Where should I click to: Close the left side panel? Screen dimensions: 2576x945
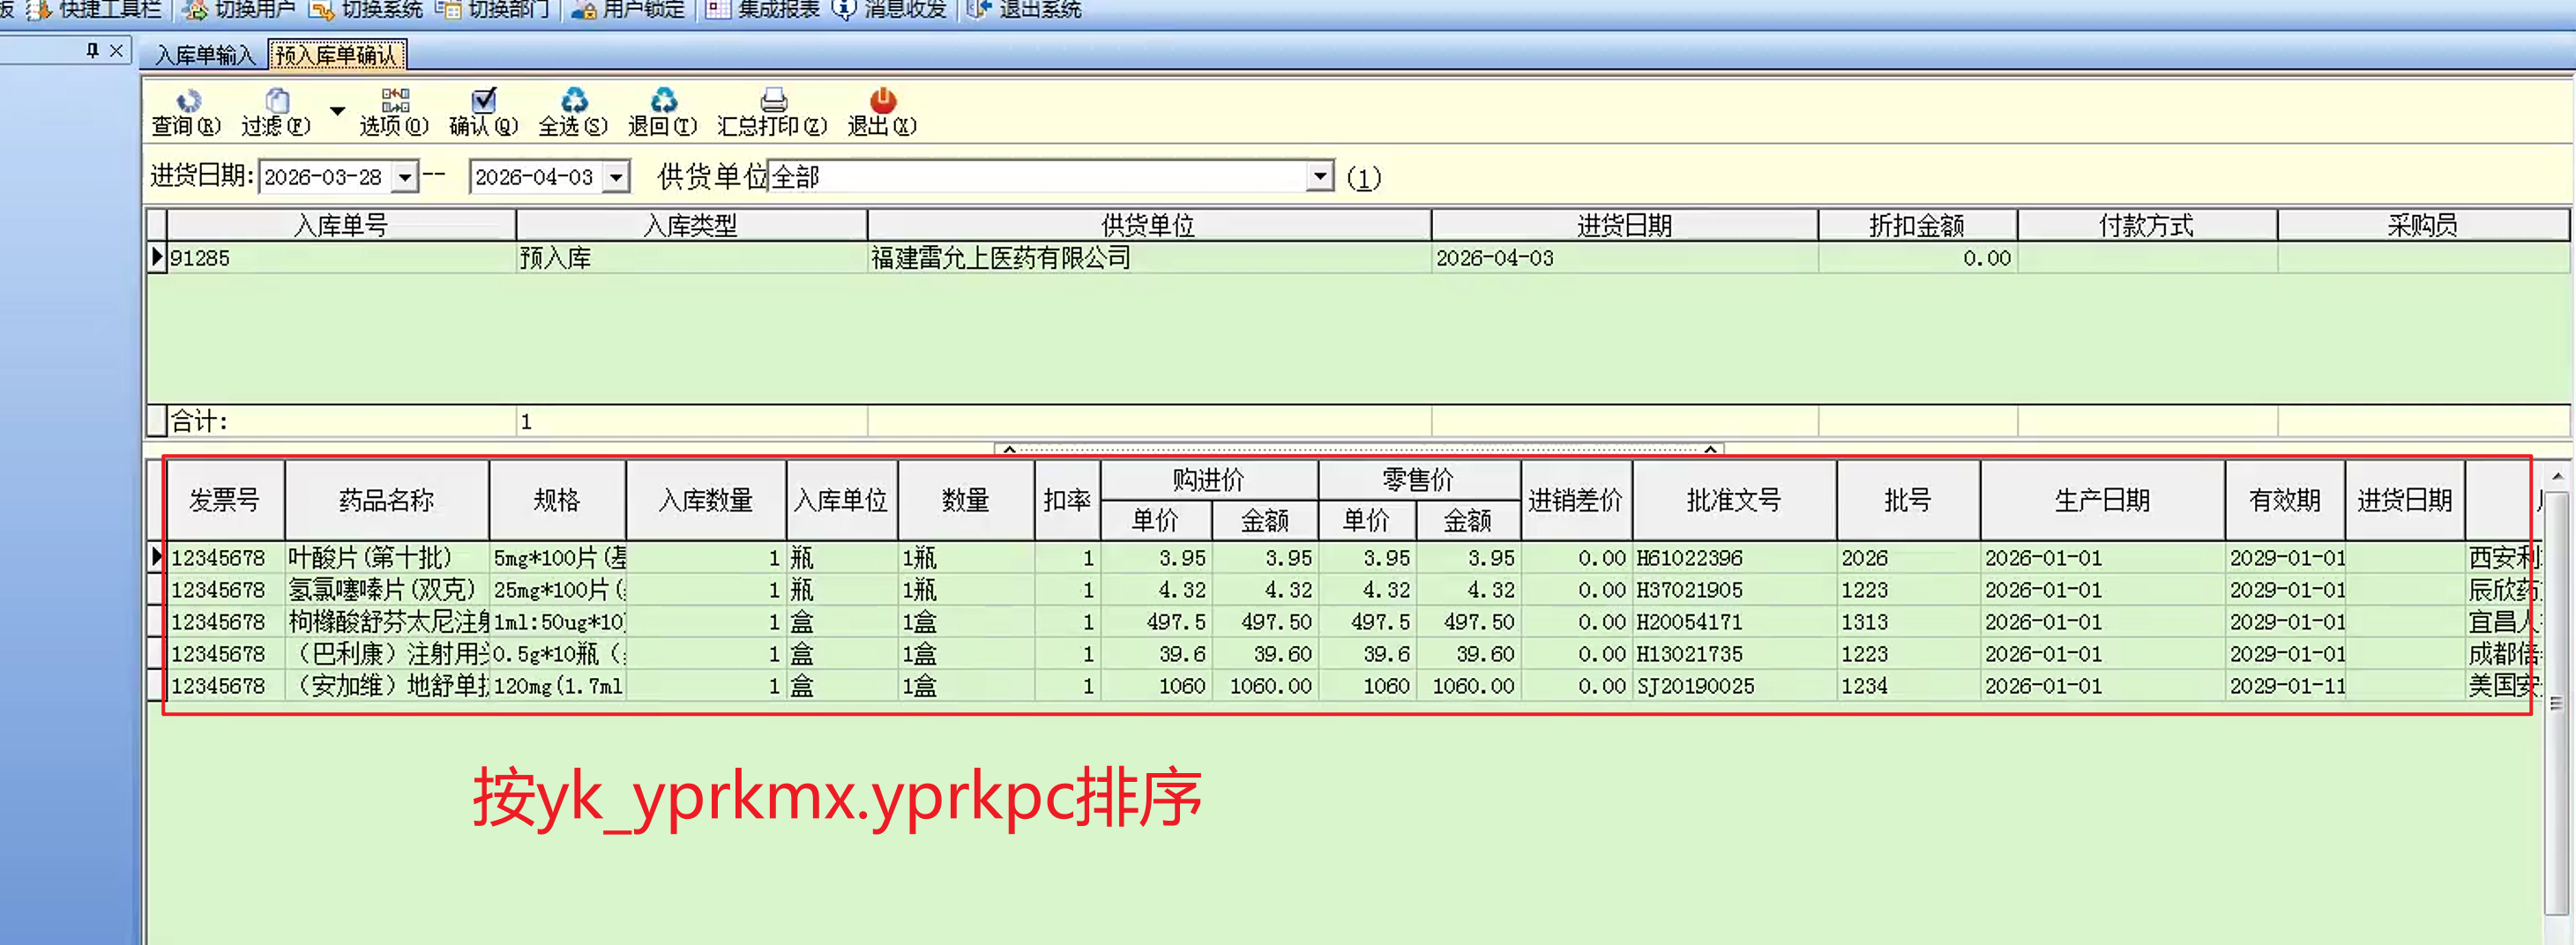pyautogui.click(x=117, y=50)
